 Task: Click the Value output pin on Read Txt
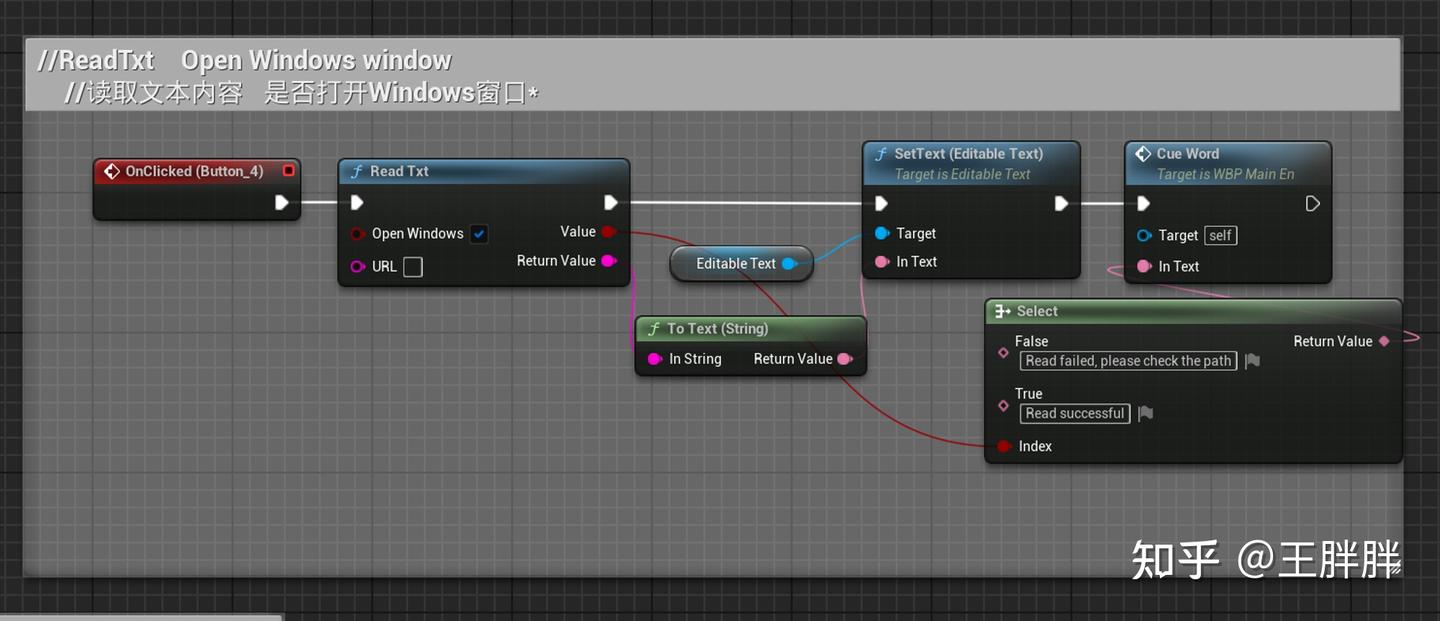point(609,231)
